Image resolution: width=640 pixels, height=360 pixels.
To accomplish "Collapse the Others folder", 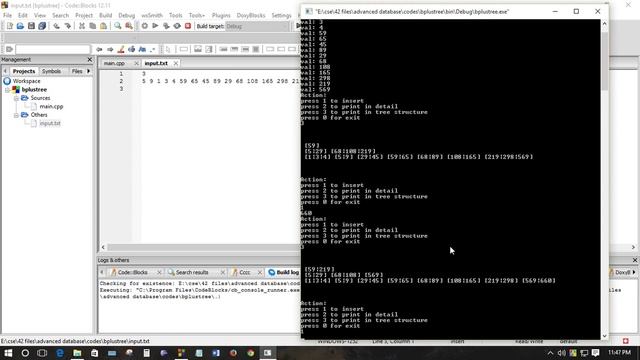I will 16,115.
